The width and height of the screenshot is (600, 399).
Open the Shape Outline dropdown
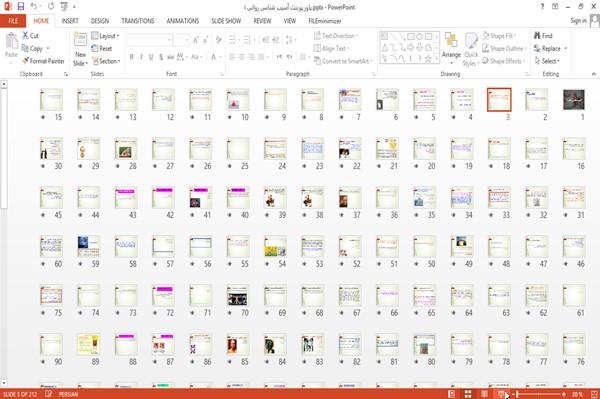(x=504, y=49)
